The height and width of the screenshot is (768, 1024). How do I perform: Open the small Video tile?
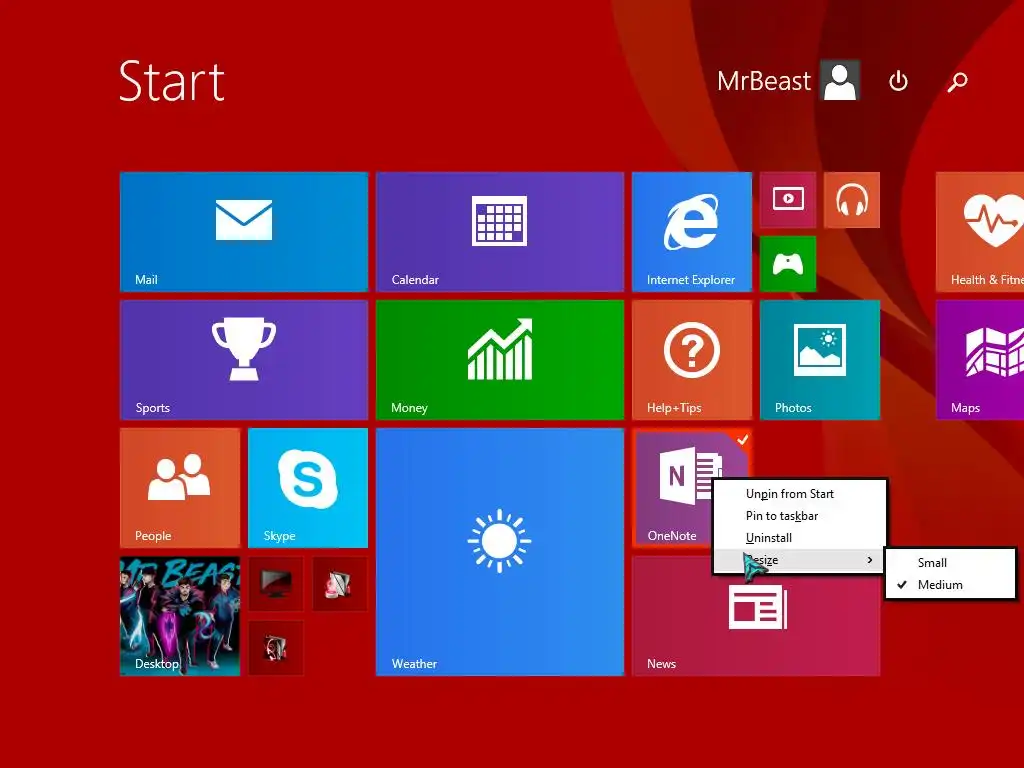(788, 200)
